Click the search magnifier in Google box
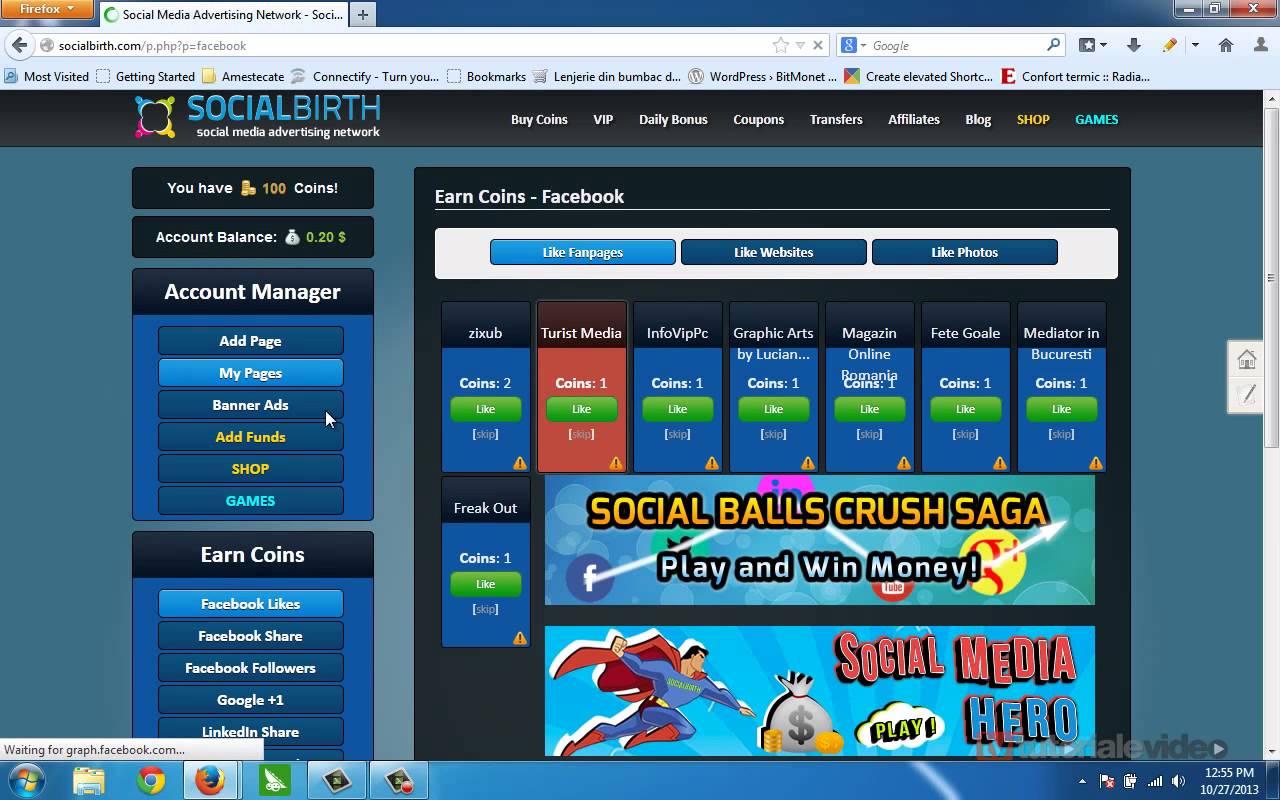 pyautogui.click(x=1053, y=45)
